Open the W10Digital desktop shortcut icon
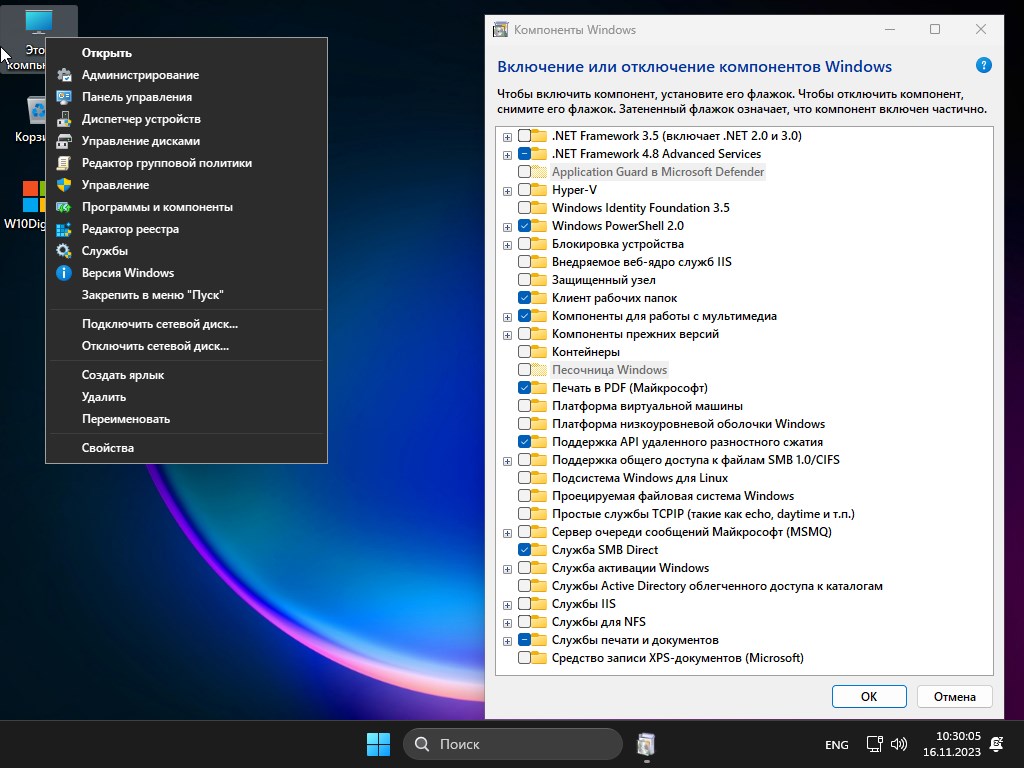The width and height of the screenshot is (1024, 768). point(34,197)
